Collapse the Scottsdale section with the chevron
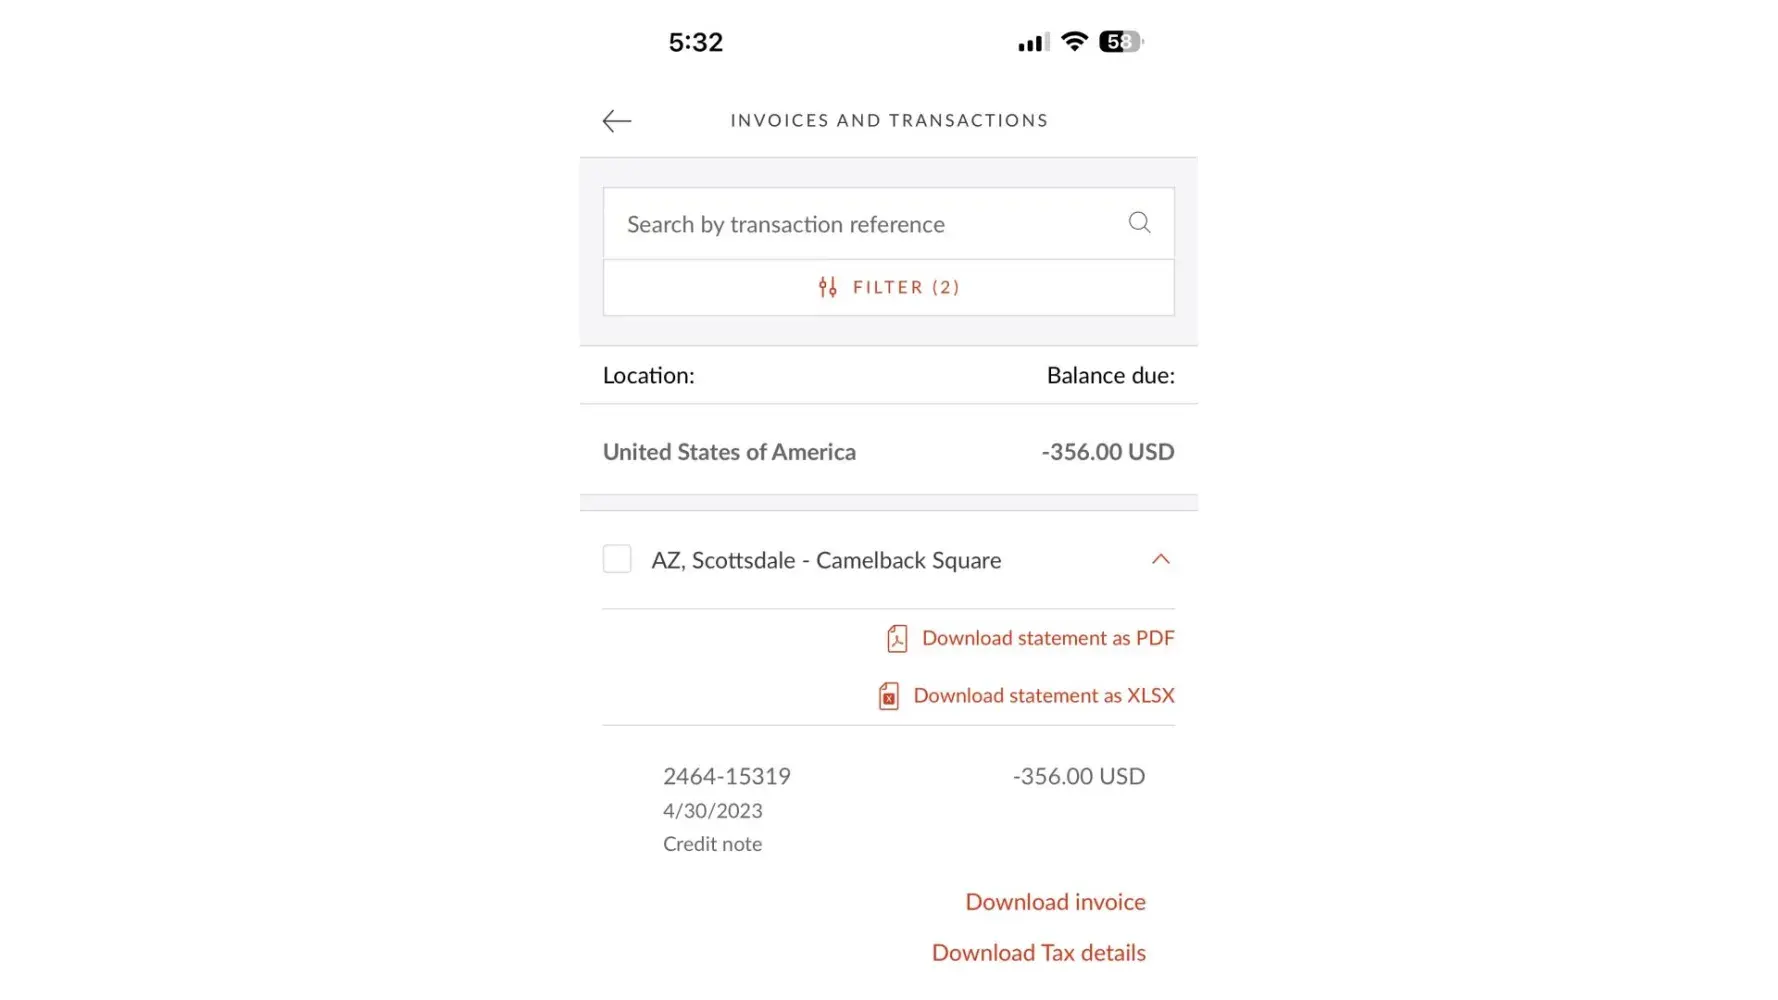 pyautogui.click(x=1160, y=559)
